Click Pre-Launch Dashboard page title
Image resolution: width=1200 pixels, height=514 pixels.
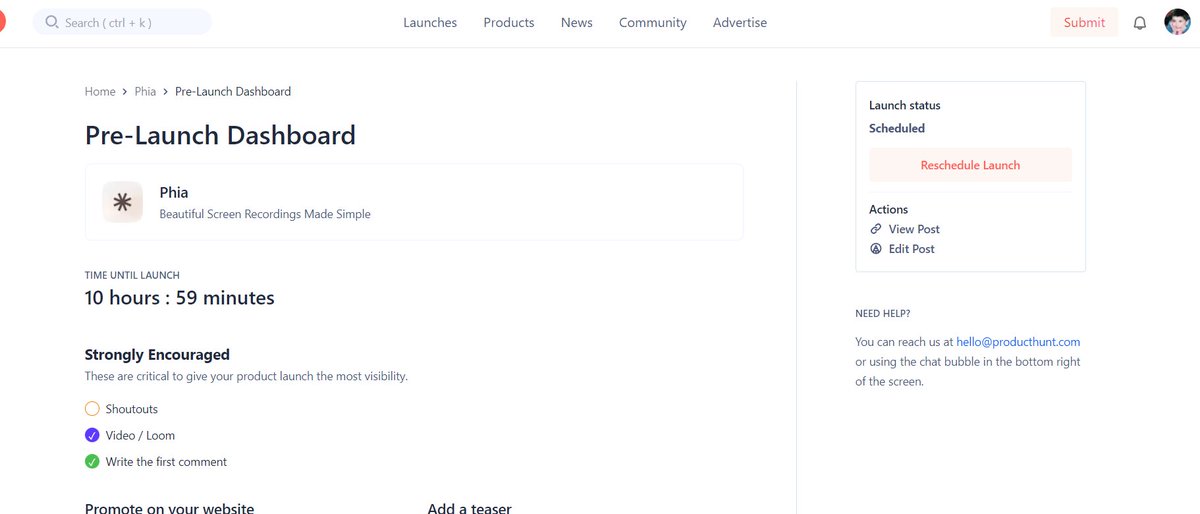pyautogui.click(x=220, y=135)
